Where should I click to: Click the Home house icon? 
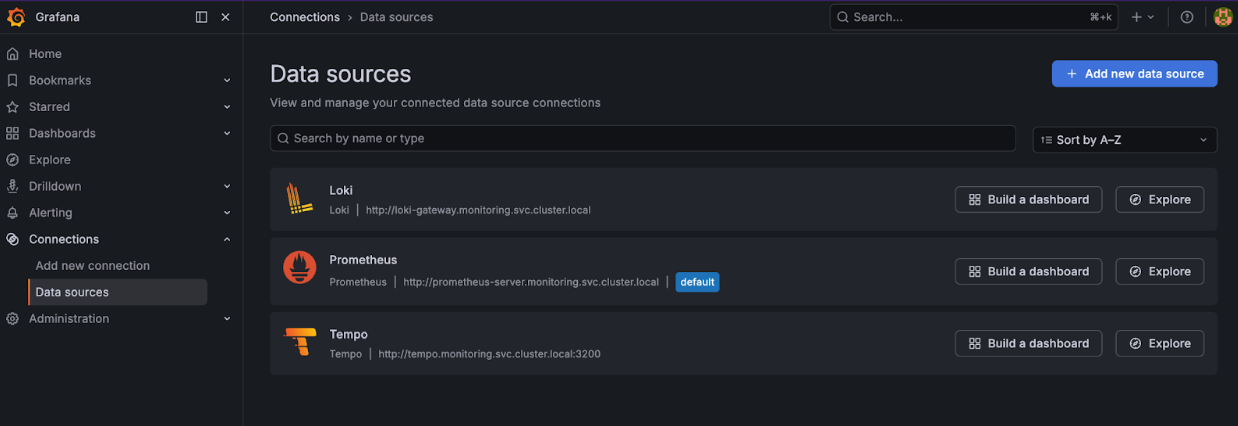point(13,54)
